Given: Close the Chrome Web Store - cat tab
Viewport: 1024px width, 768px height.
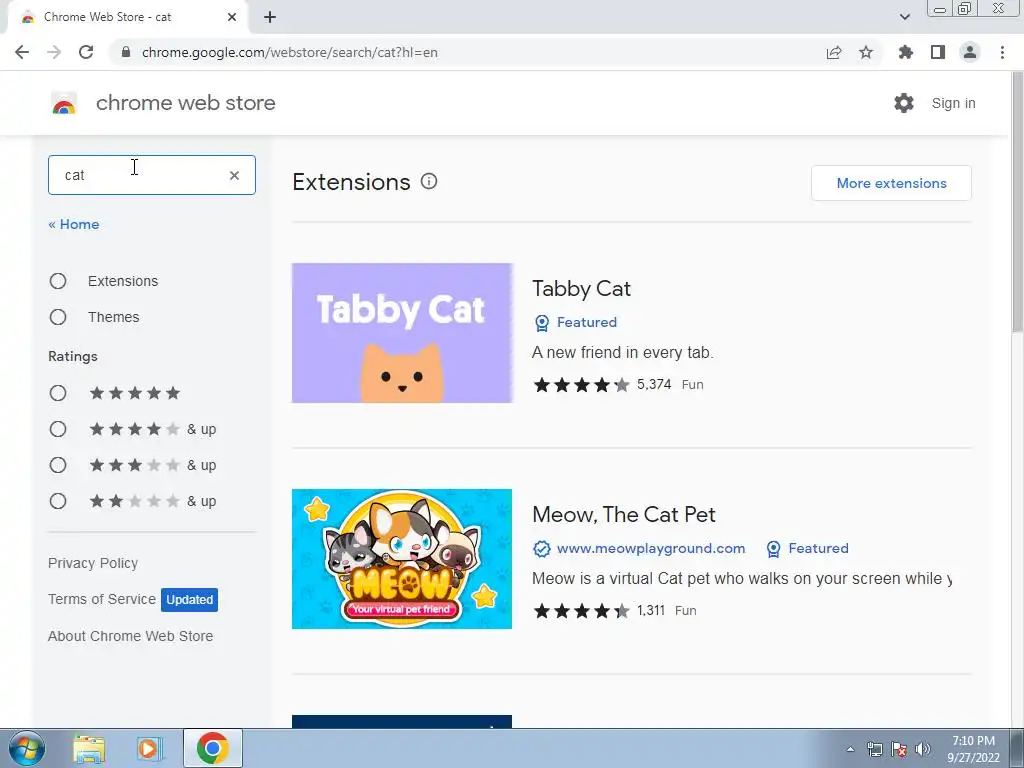Looking at the screenshot, I should pyautogui.click(x=232, y=17).
